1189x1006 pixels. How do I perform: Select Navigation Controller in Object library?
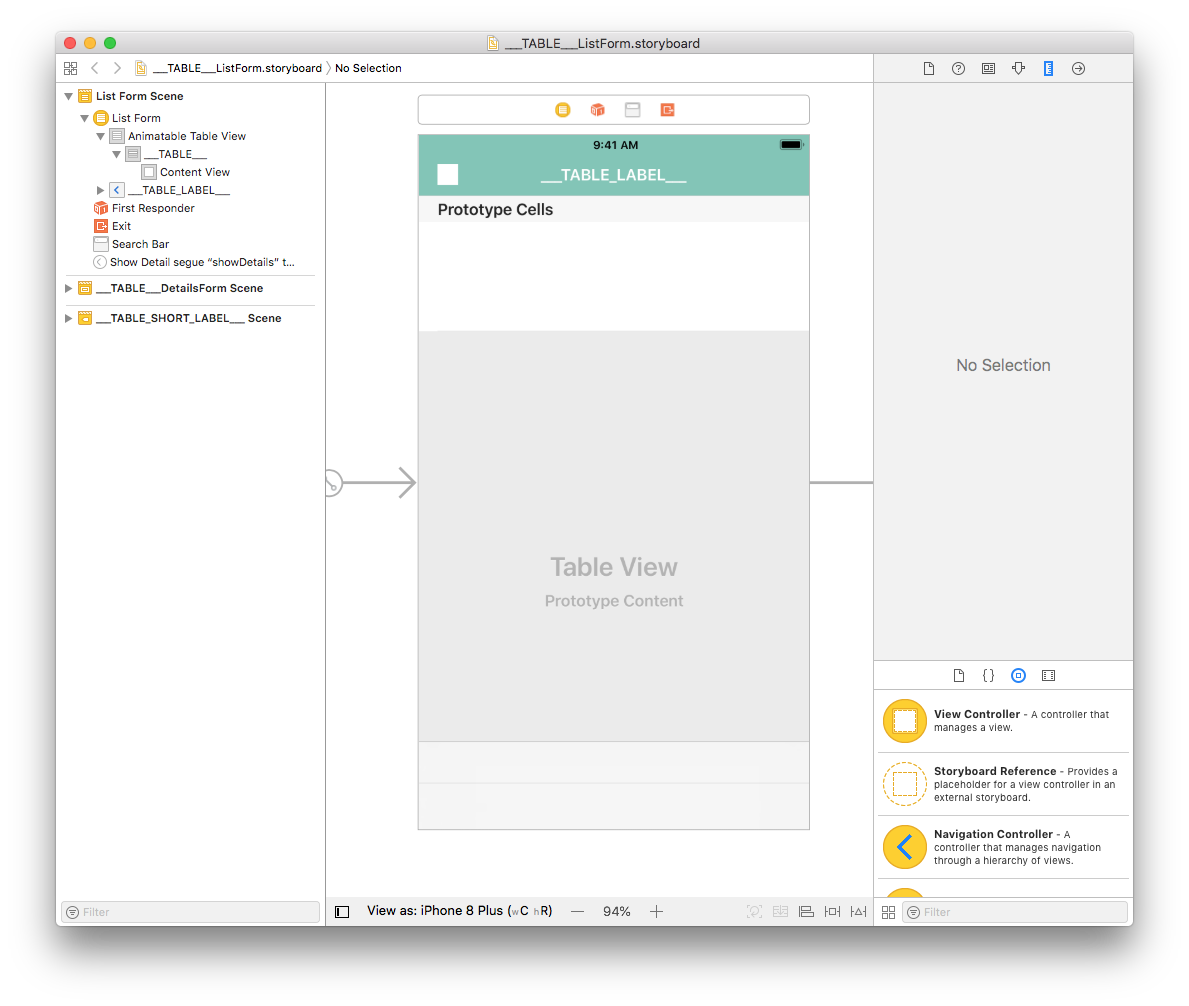[1003, 847]
